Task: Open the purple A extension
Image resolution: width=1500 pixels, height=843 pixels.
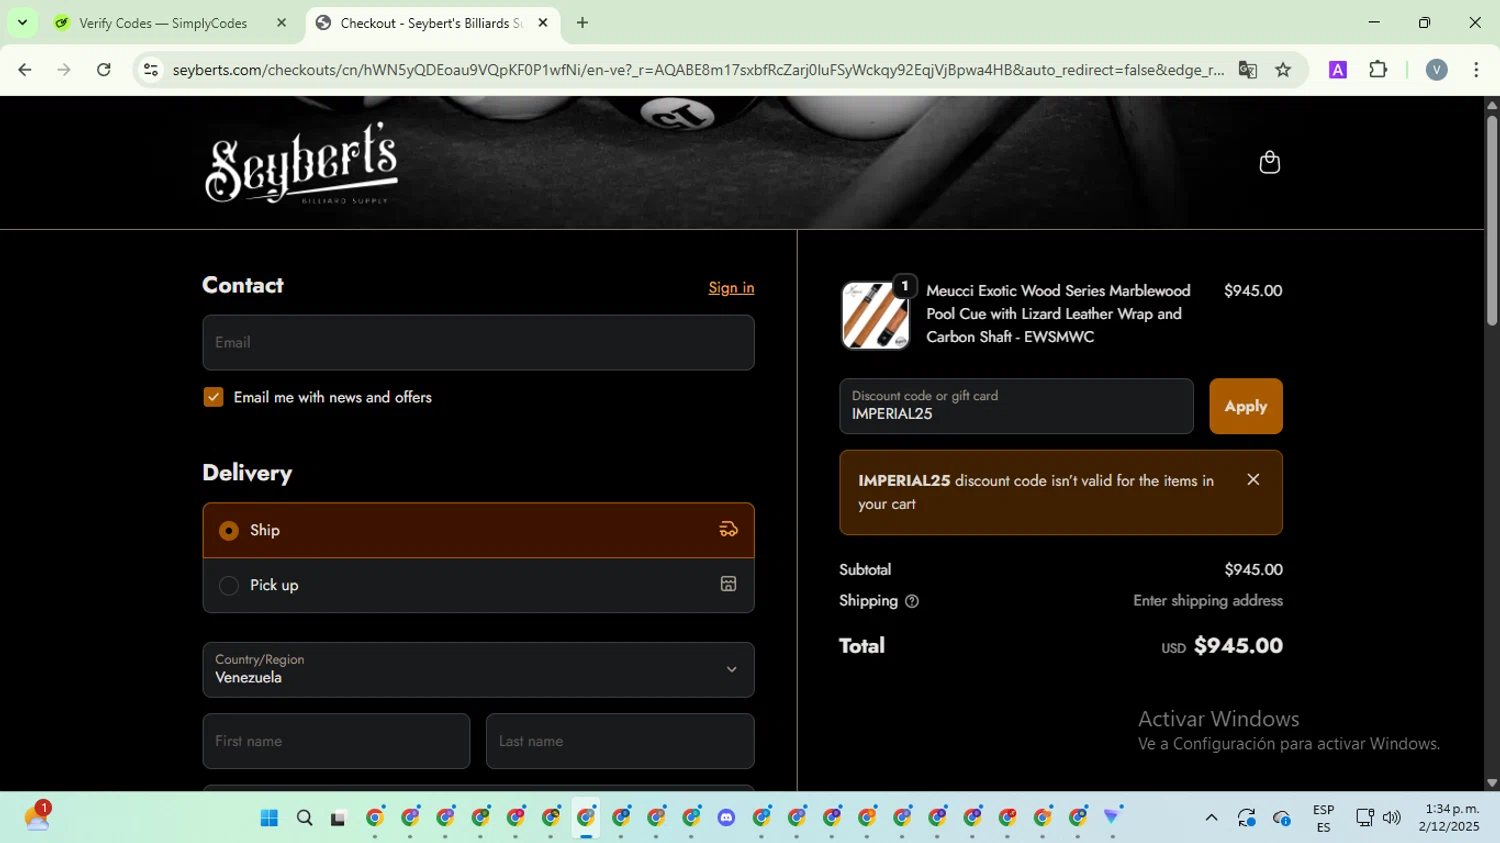Action: tap(1338, 70)
